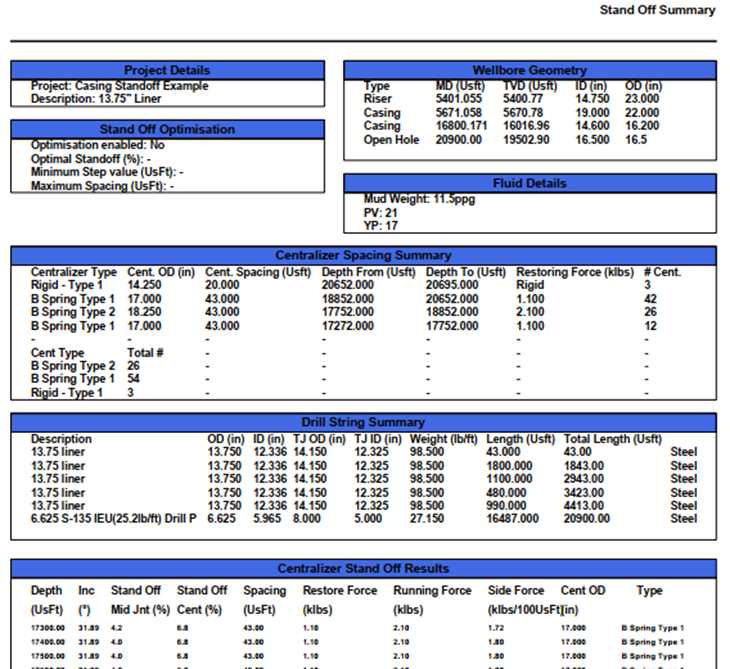Screen dimensions: 730x669
Task: Click the 'Riser' row label in Wellbore Geometry
Action: tap(378, 99)
